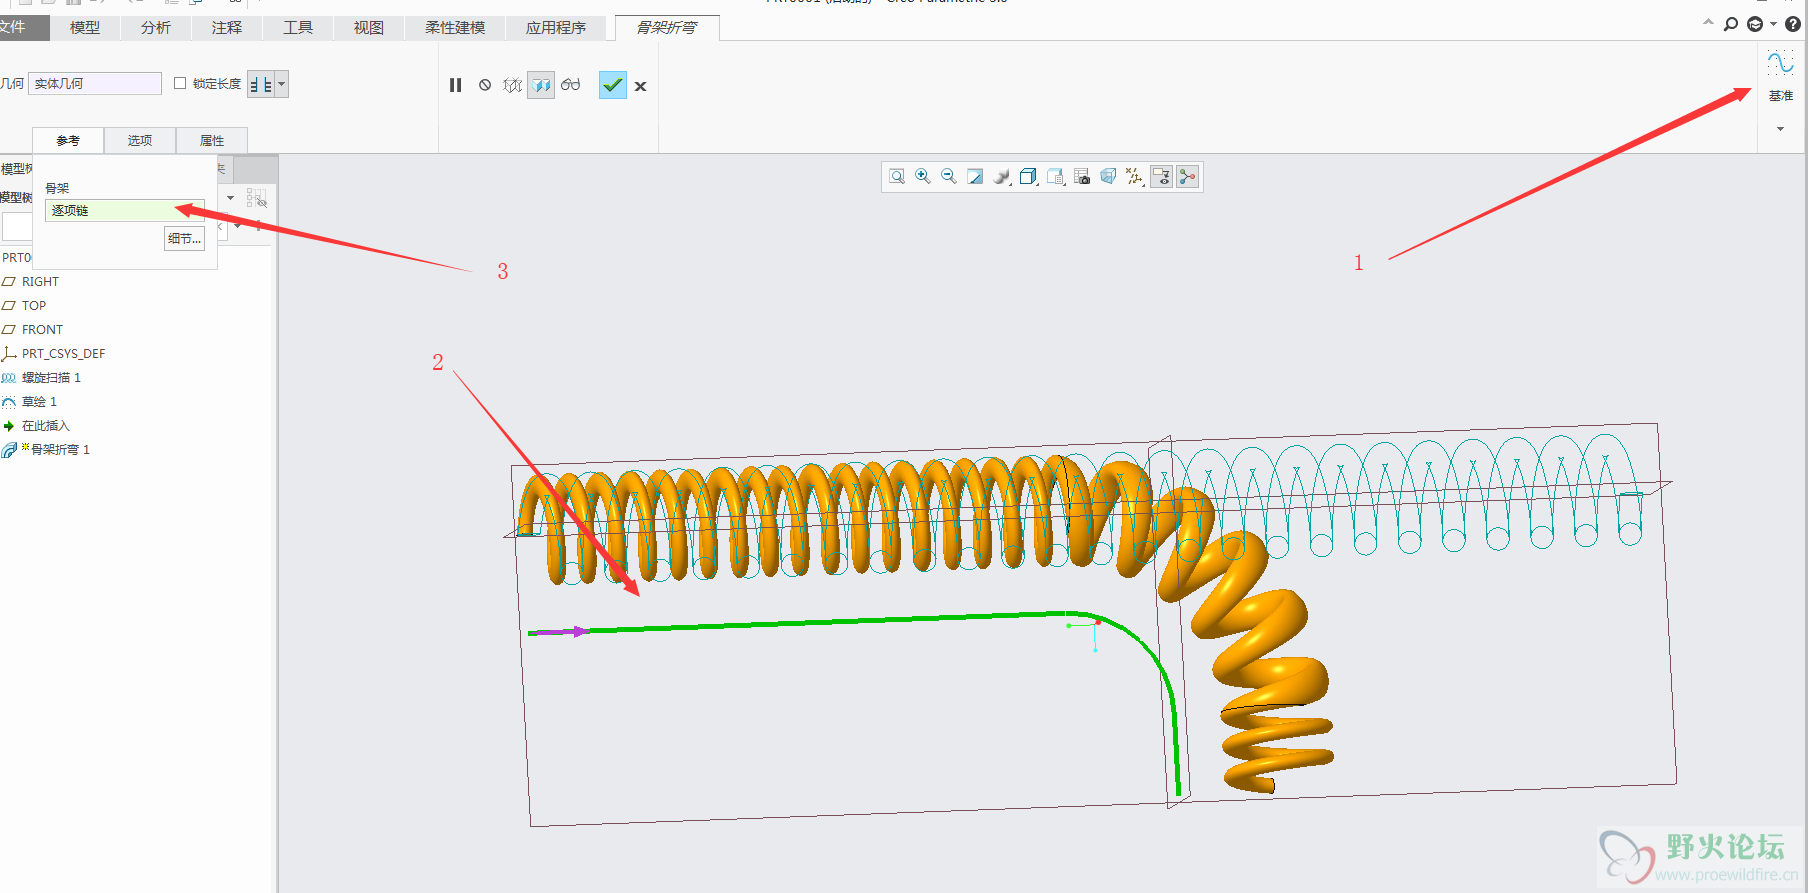
Task: Open the dropdown next to section control
Action: coord(282,85)
